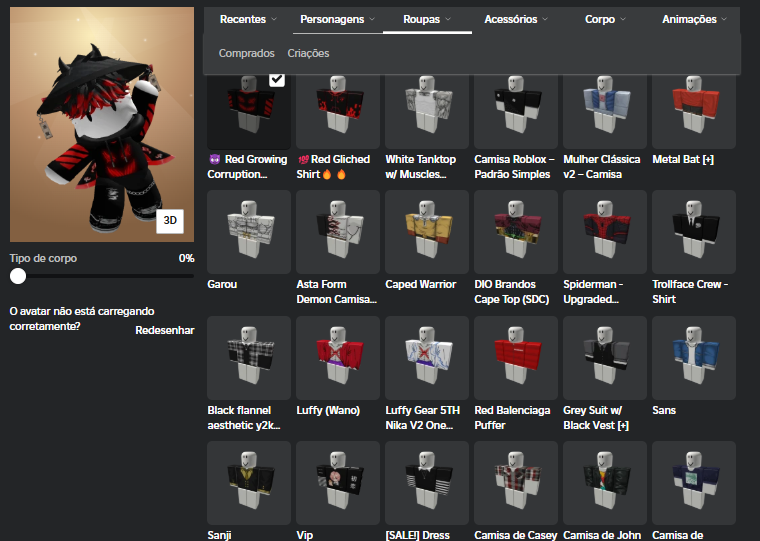The height and width of the screenshot is (541, 760).
Task: Click the Redesenhar link
Action: coord(165,331)
